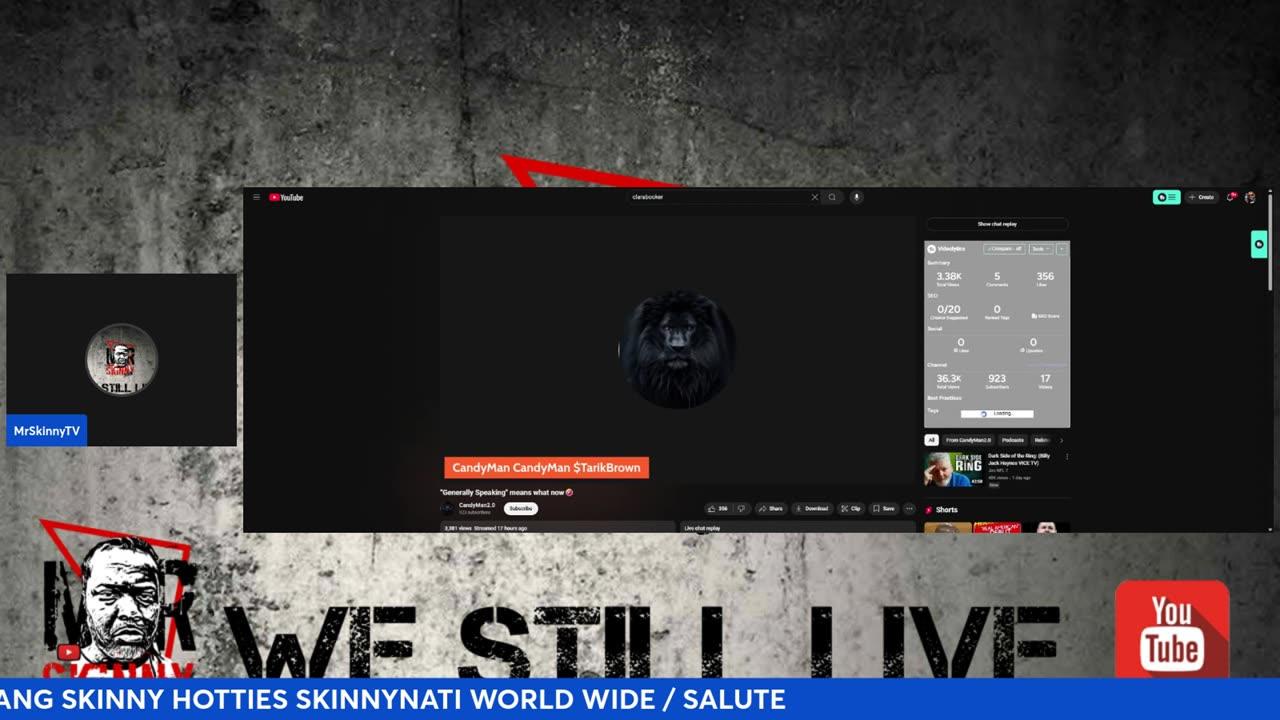Click the SEO Score item
Screen dimensions: 1280x720
1045,316
